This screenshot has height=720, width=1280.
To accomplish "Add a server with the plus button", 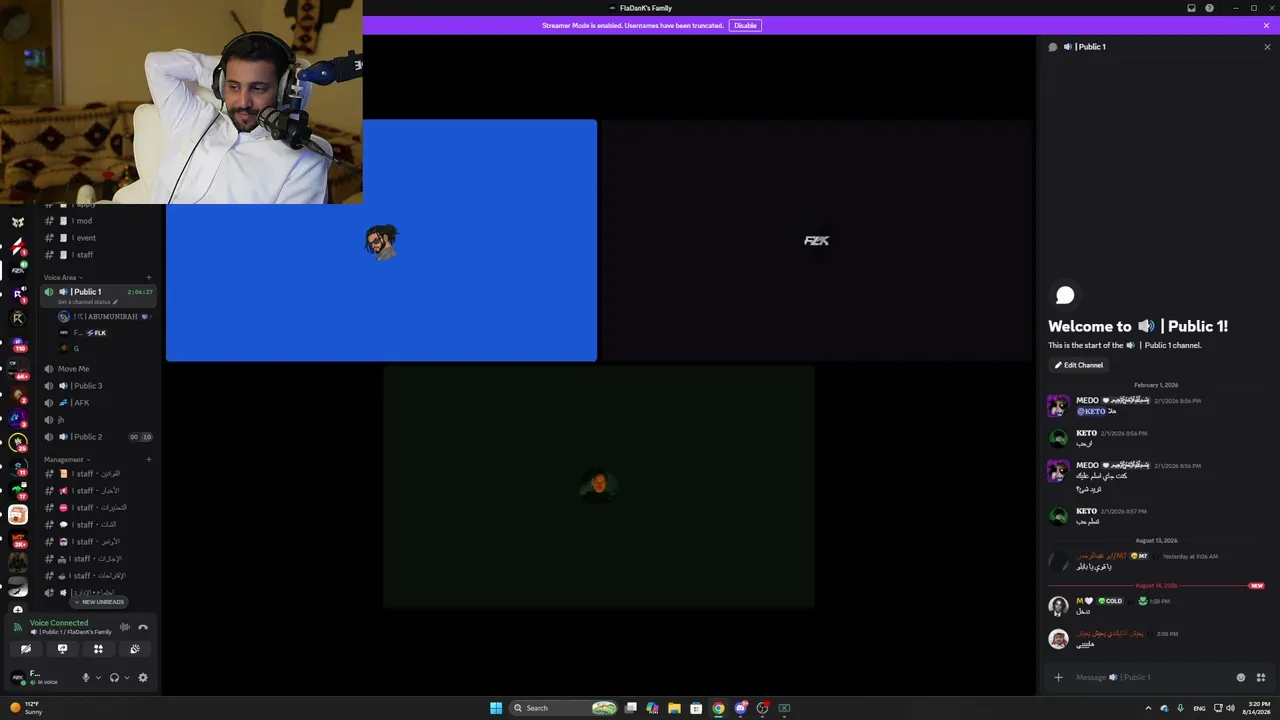I will pos(18,610).
